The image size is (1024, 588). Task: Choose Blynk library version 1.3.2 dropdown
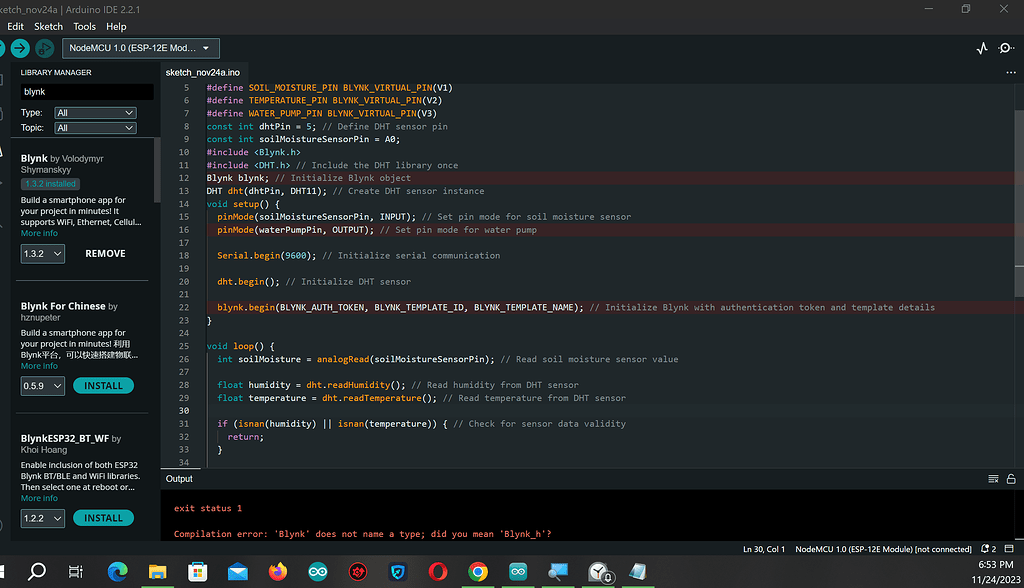[x=43, y=254]
